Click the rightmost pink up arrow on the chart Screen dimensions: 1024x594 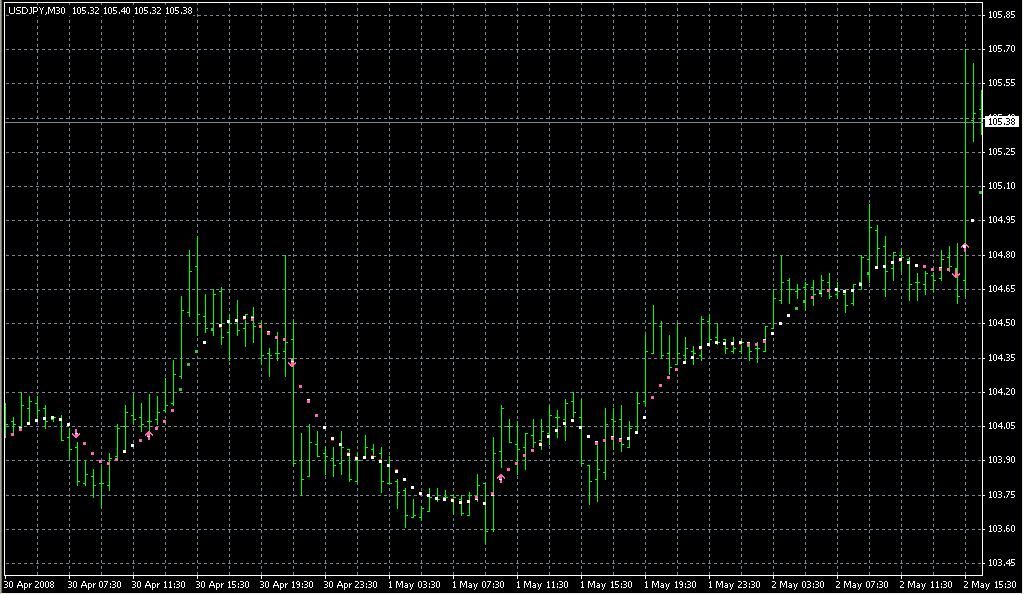click(965, 246)
